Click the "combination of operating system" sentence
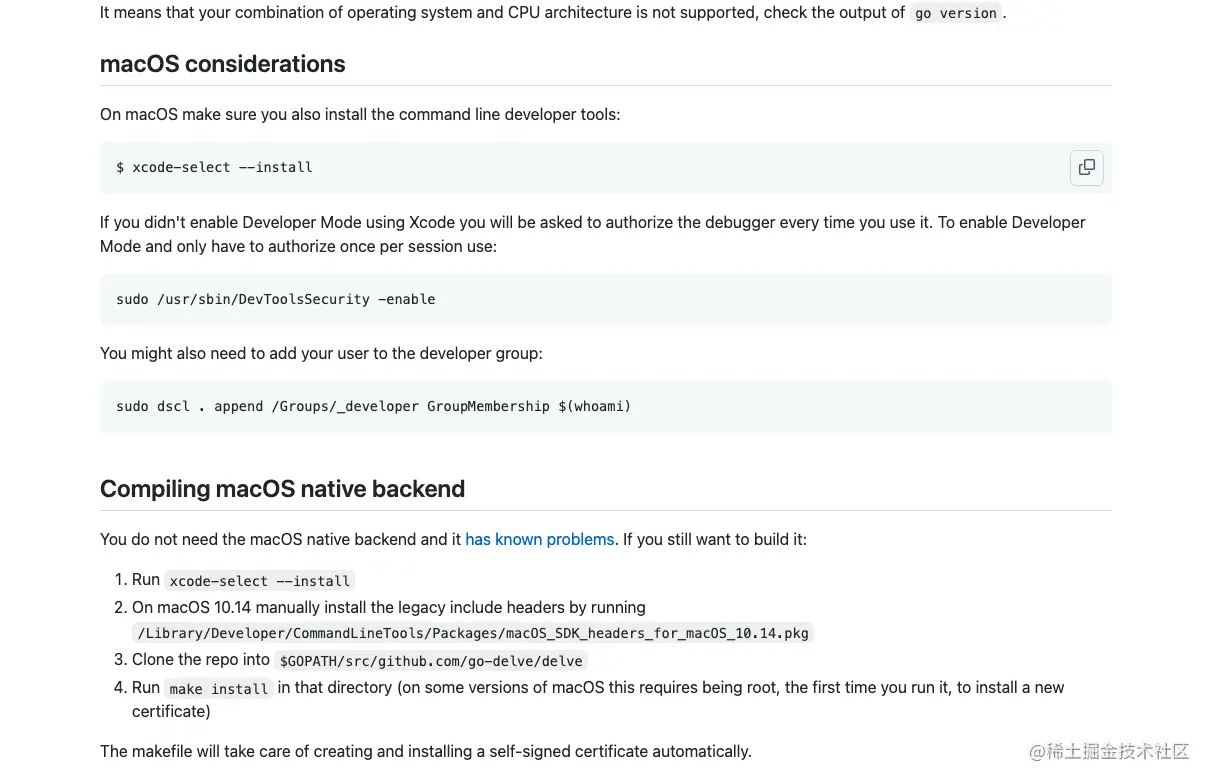 click(x=502, y=13)
